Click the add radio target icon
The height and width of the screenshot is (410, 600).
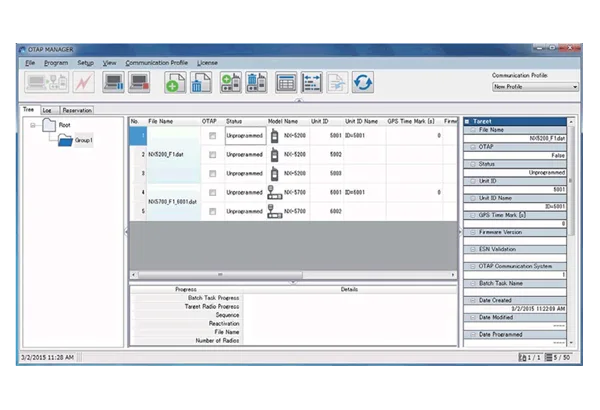231,82
